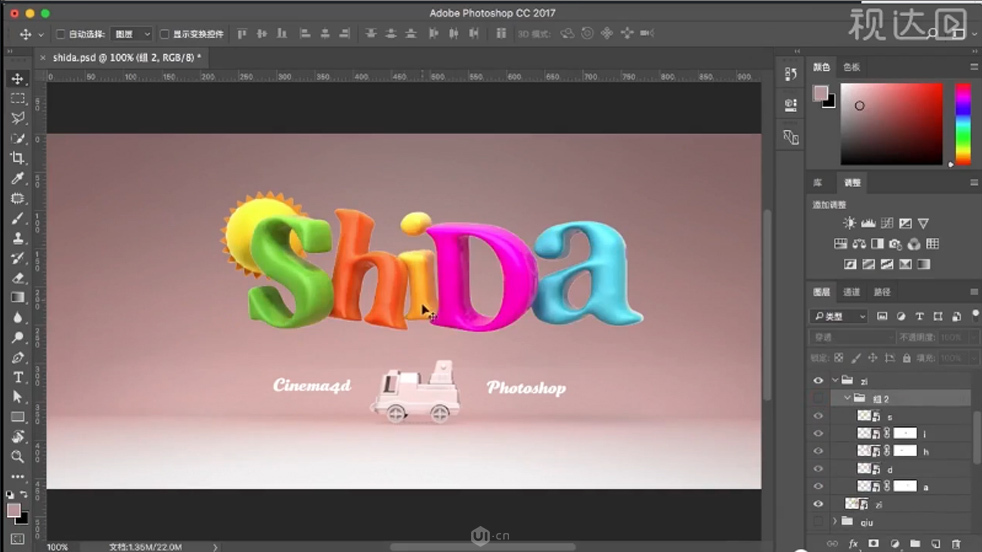Select the Eraser tool
982x552 pixels.
[18, 278]
